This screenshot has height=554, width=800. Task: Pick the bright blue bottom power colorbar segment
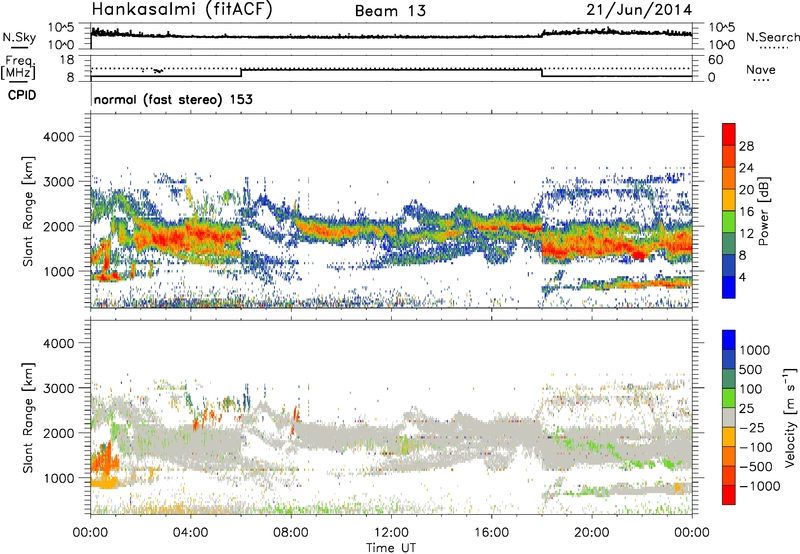(x=729, y=288)
